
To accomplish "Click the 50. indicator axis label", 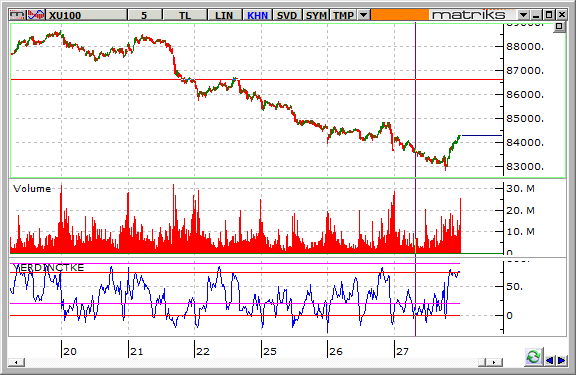I will pyautogui.click(x=514, y=286).
